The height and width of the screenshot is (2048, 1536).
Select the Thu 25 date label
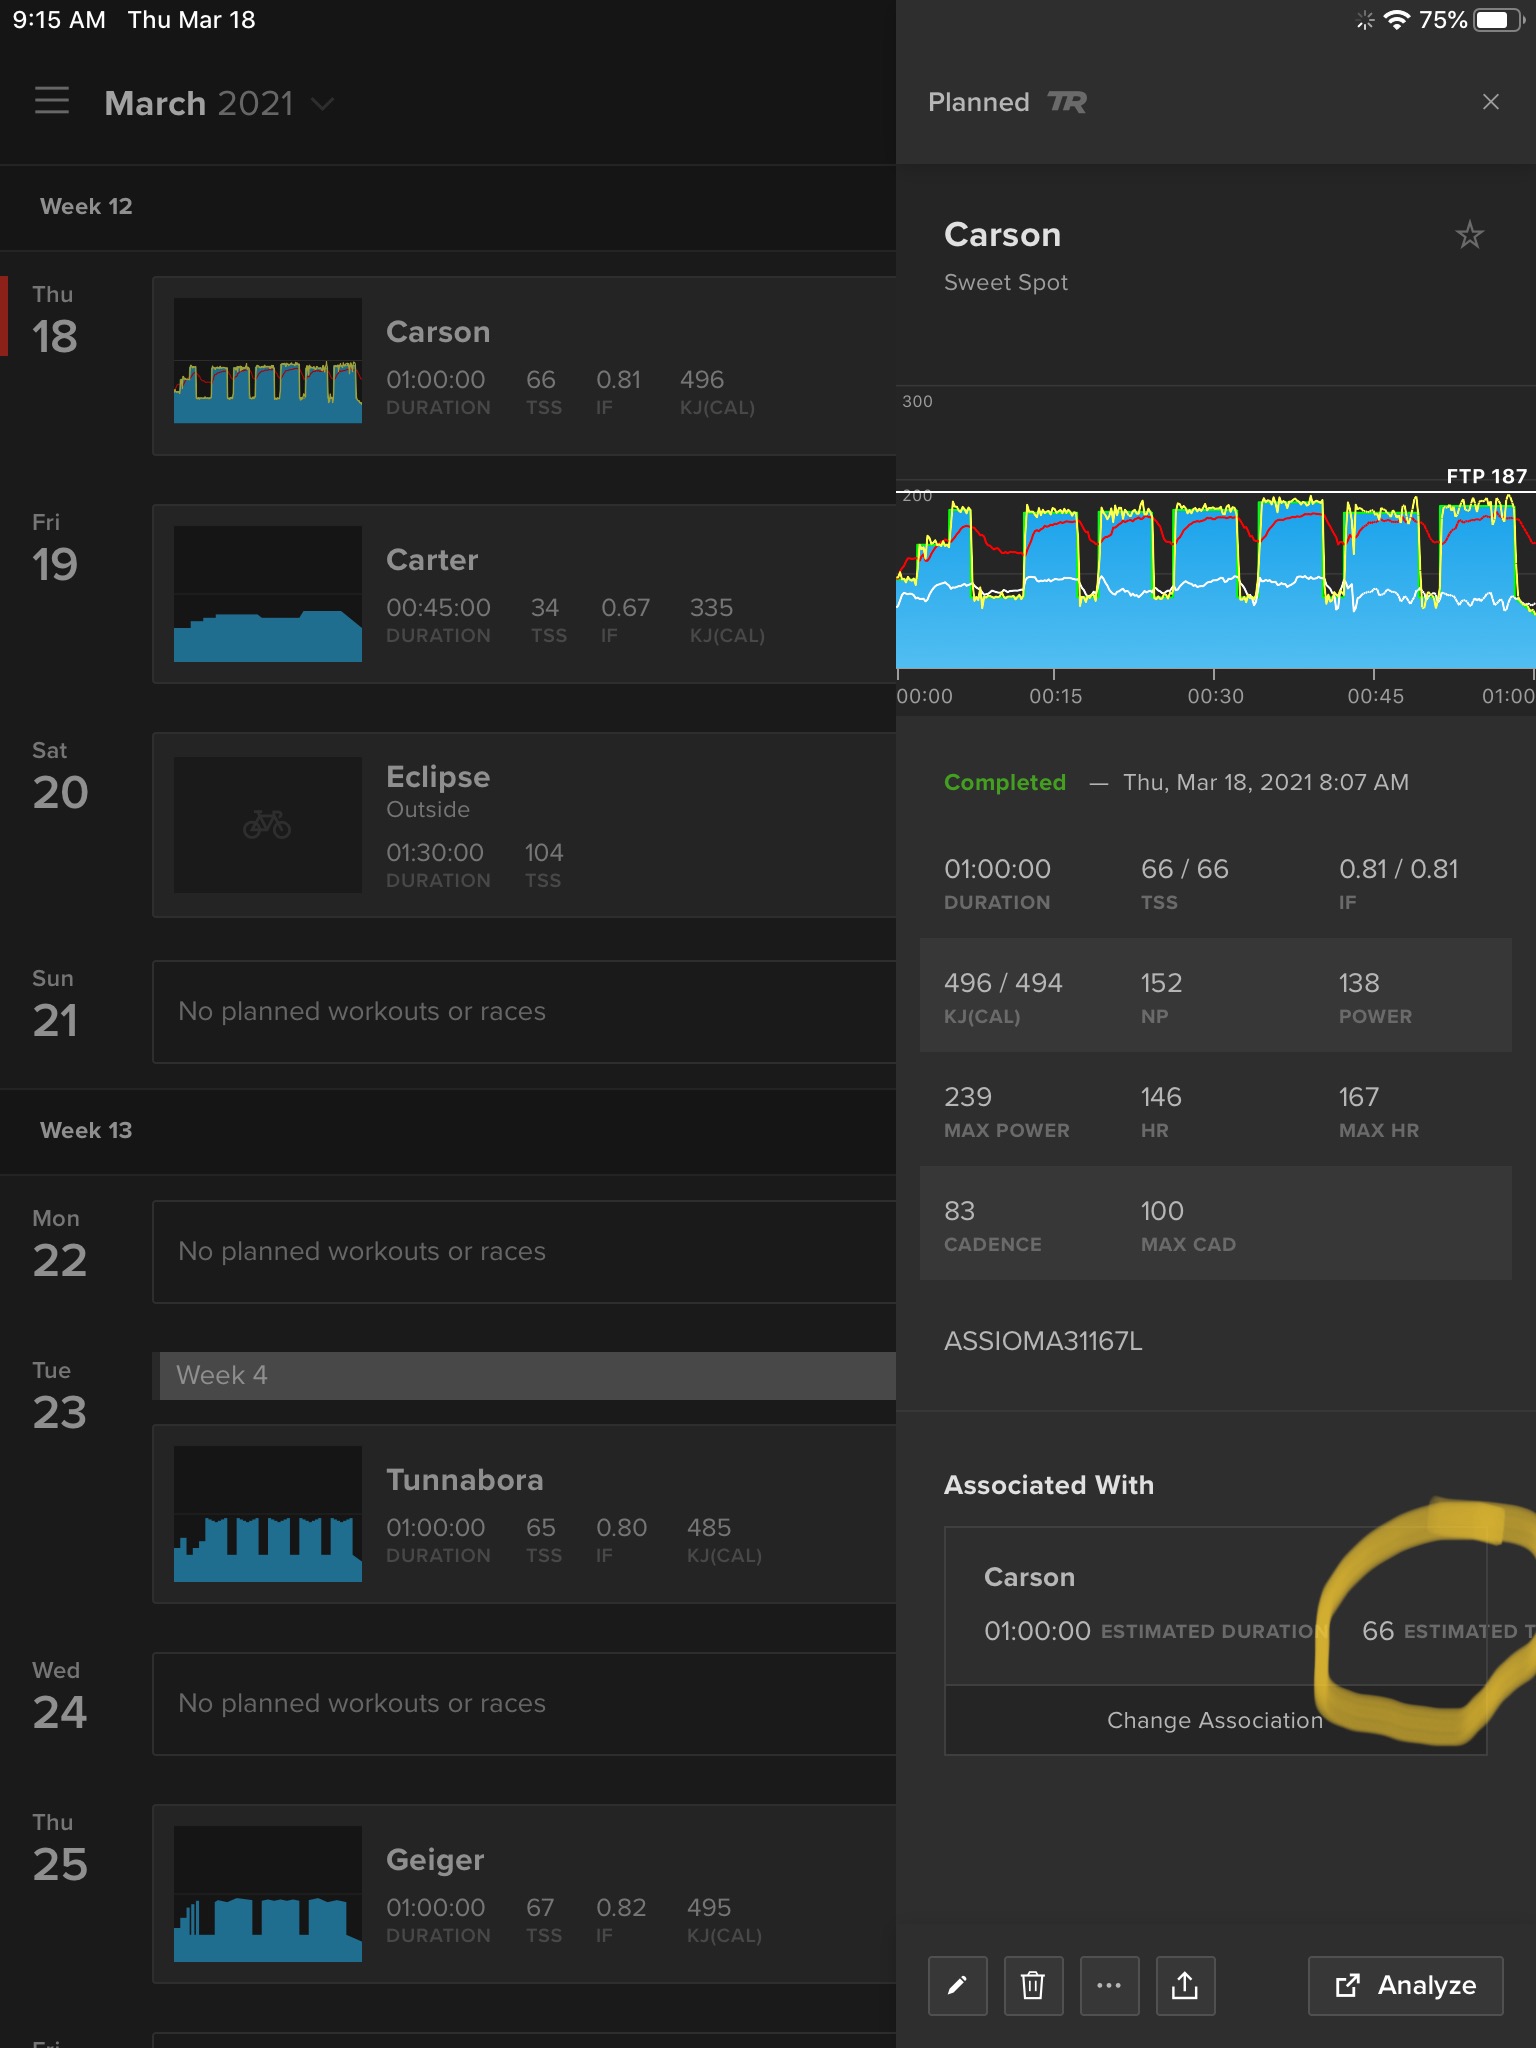coord(60,1848)
